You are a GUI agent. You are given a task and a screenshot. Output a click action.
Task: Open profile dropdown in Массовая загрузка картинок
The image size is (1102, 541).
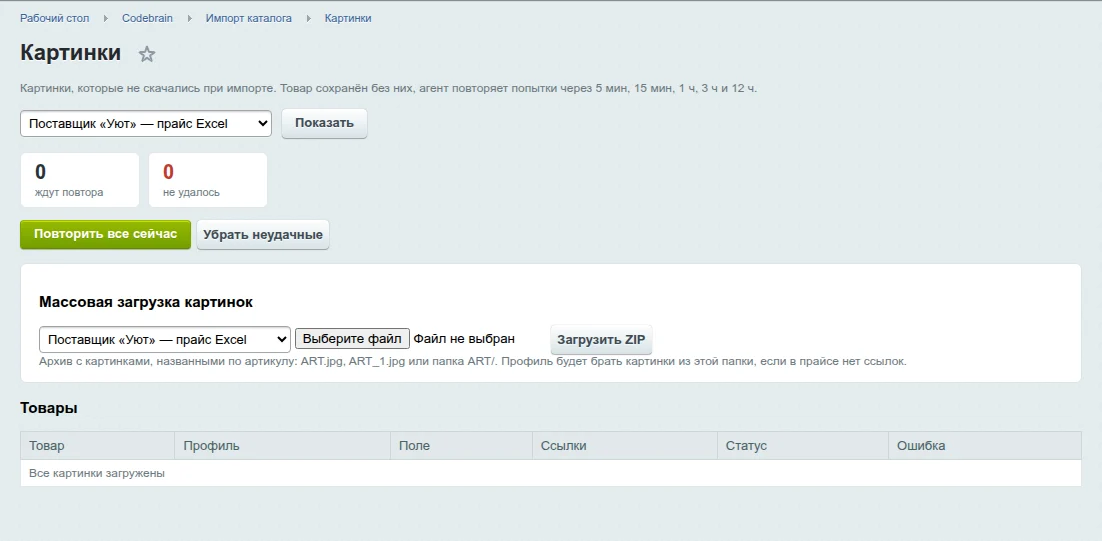165,339
